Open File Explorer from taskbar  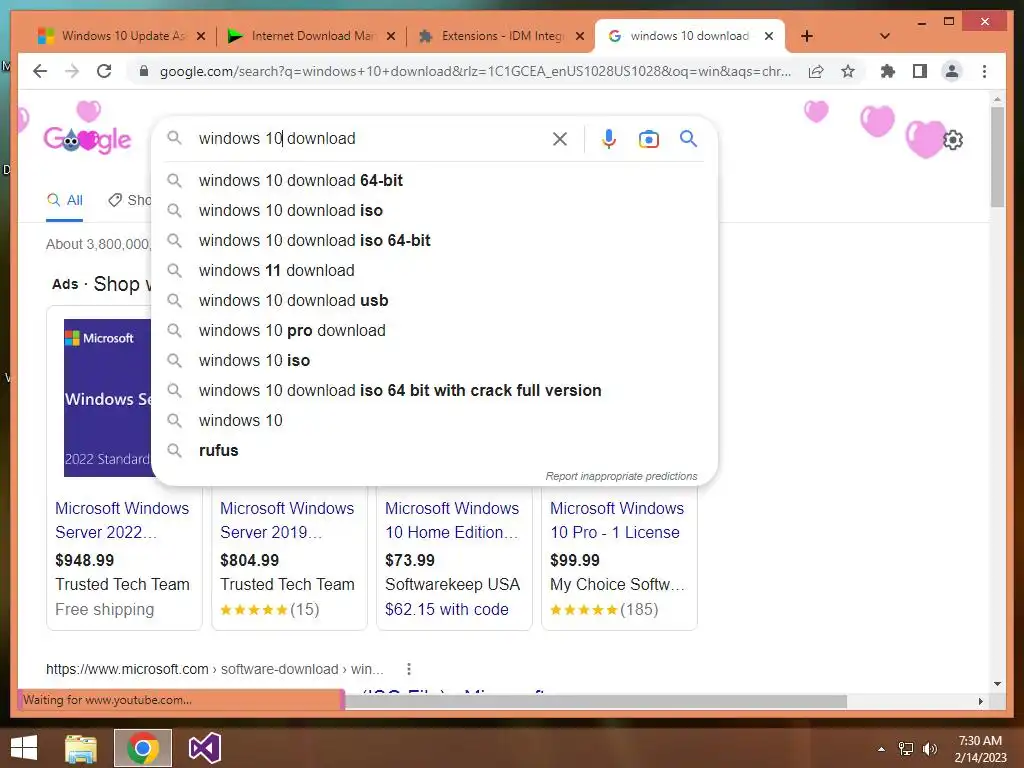pos(81,748)
